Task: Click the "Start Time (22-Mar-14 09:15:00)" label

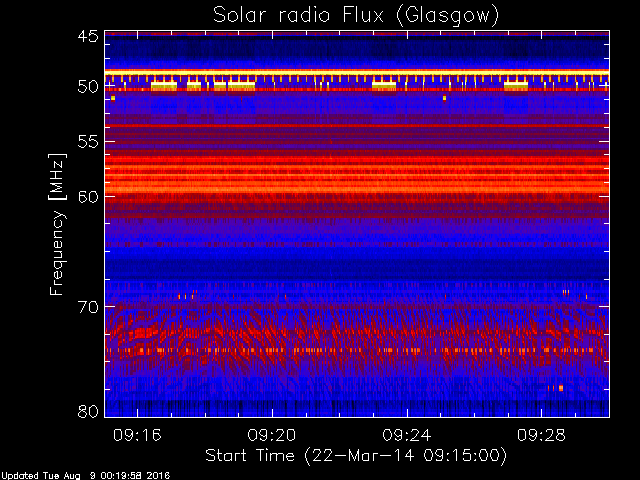Action: tap(356, 455)
